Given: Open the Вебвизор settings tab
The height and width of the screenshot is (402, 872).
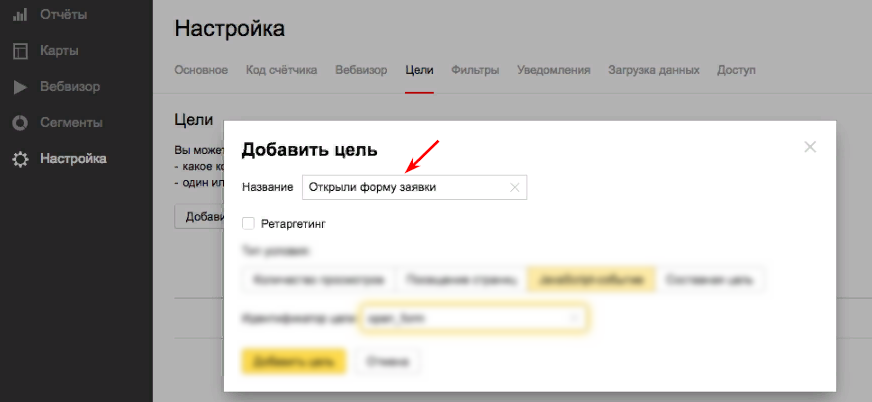Looking at the screenshot, I should (361, 71).
